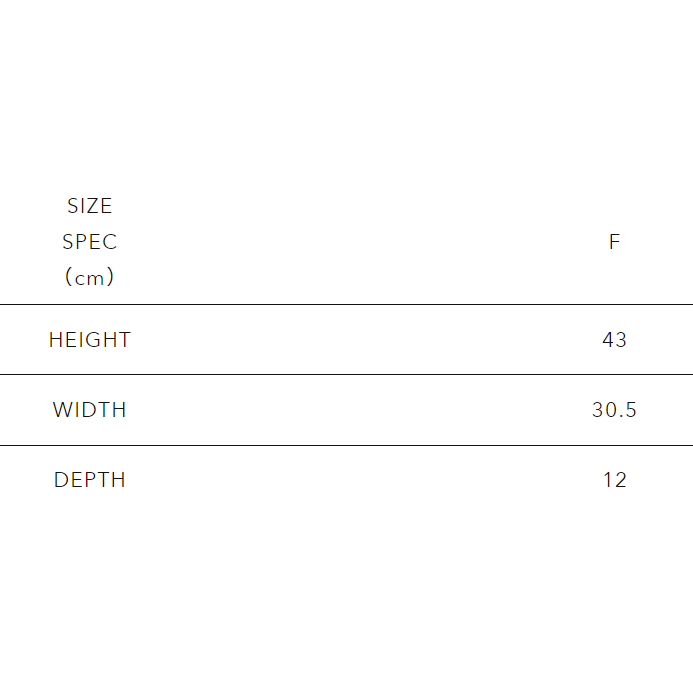The width and height of the screenshot is (693, 693).
Task: Click the digit 3 in the 30.5 value
Action: [598, 410]
